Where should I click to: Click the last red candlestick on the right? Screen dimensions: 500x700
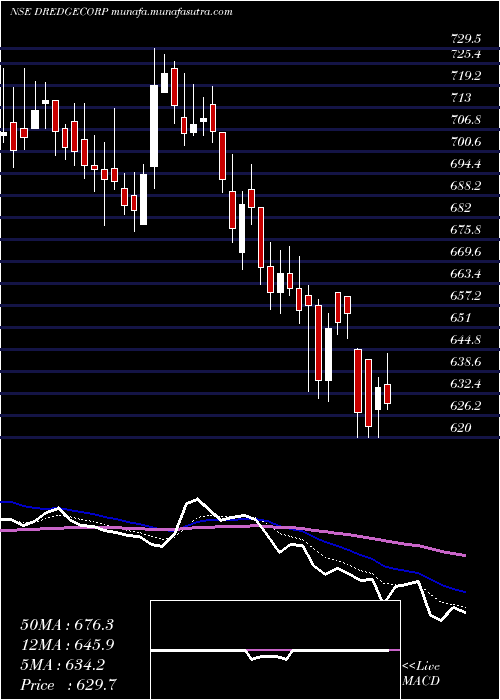(x=388, y=394)
